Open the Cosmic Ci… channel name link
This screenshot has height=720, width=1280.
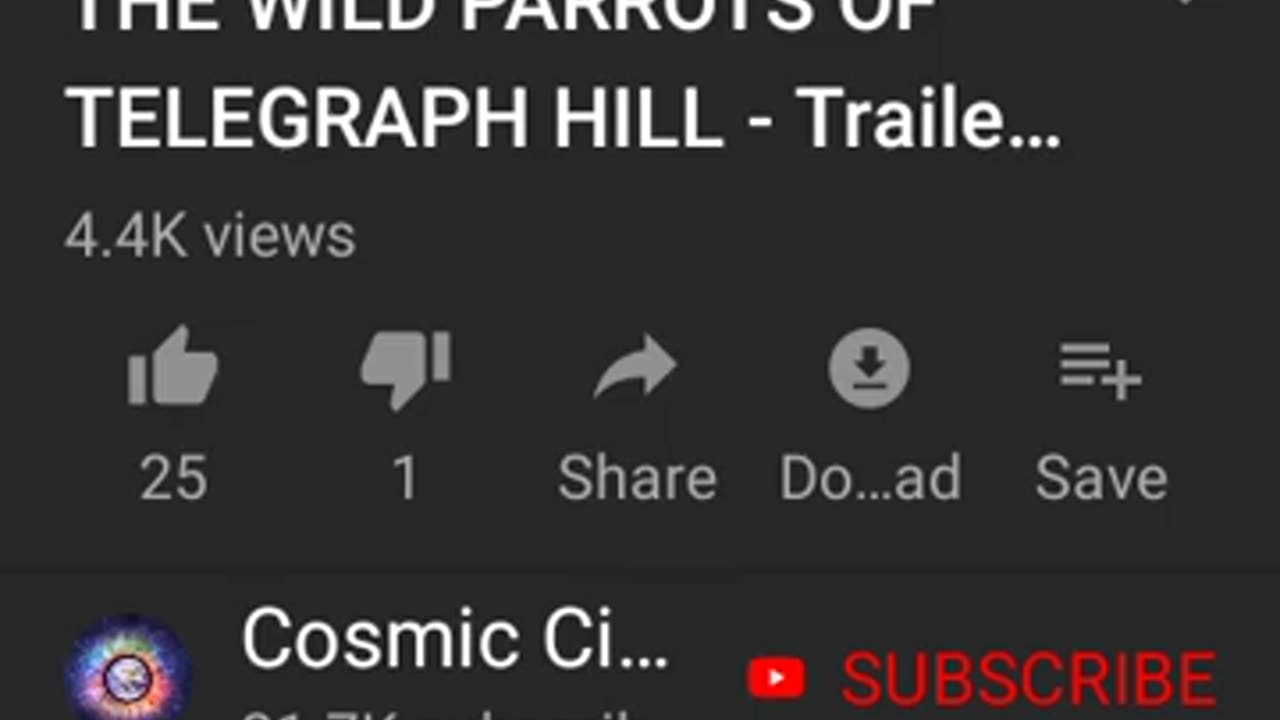(455, 640)
